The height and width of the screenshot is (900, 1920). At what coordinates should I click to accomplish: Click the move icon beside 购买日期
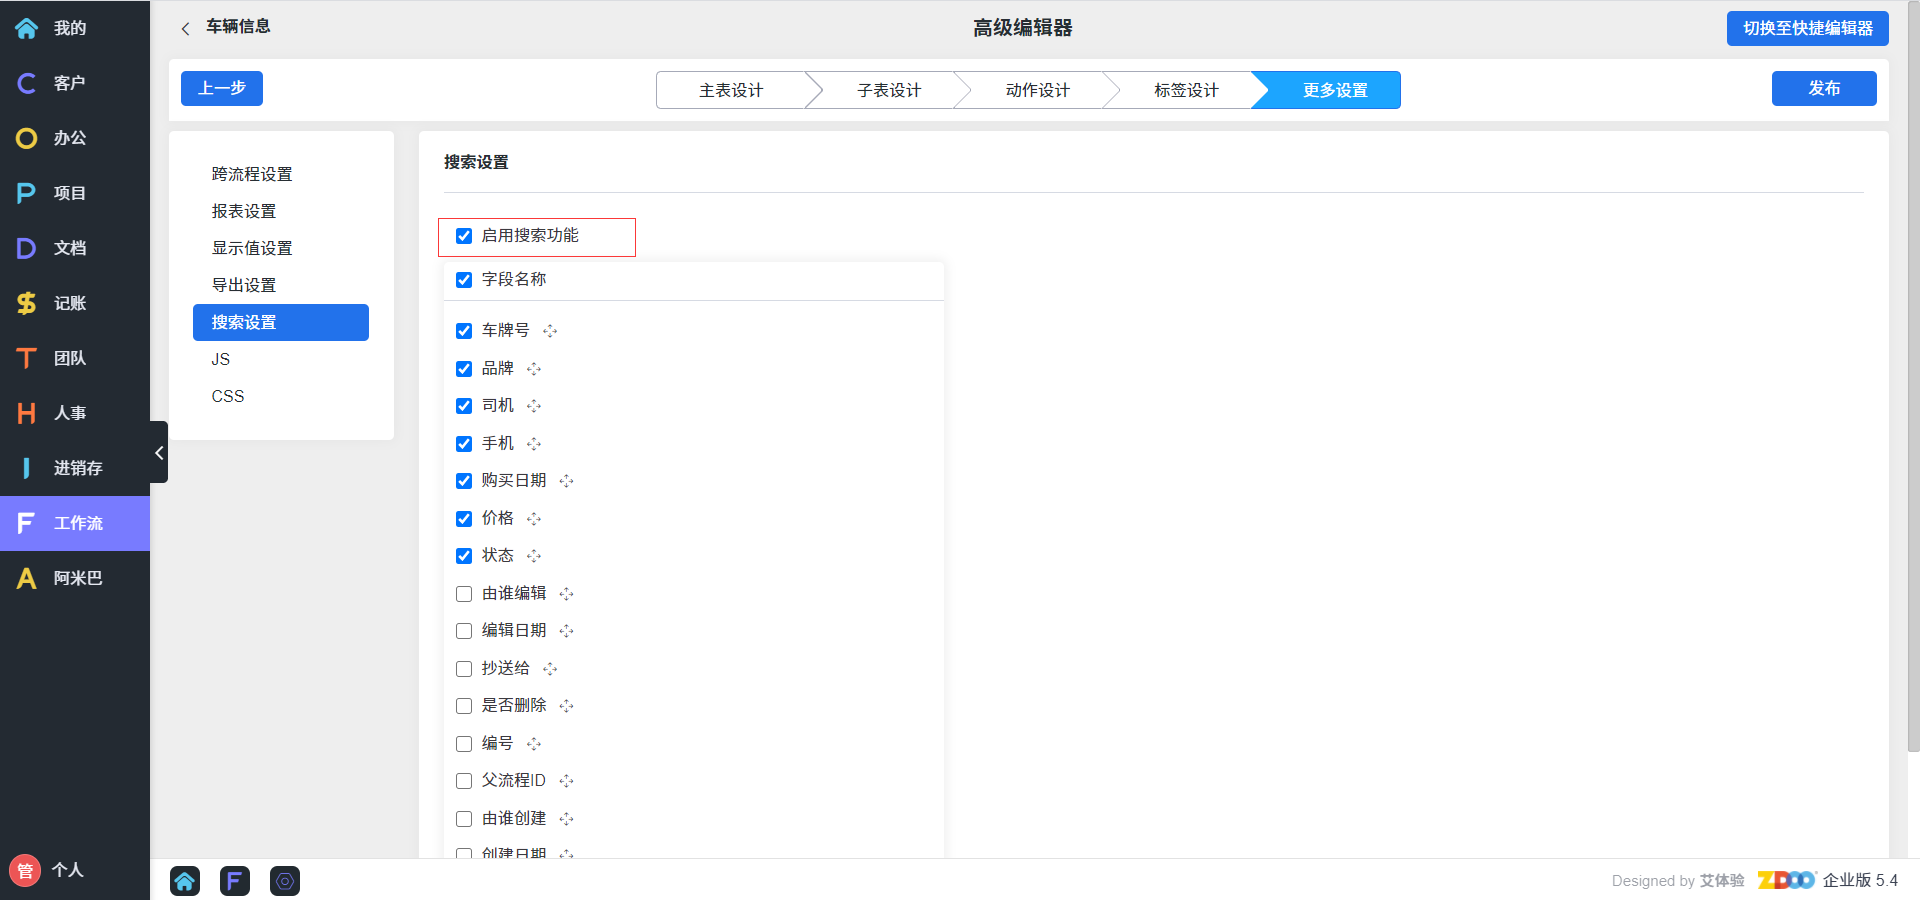point(567,481)
